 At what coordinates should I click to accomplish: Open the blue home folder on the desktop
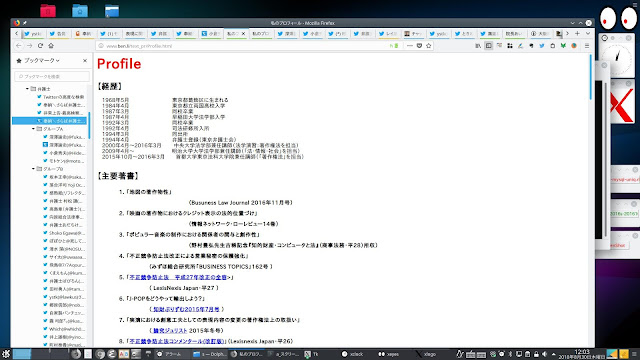coord(80,11)
